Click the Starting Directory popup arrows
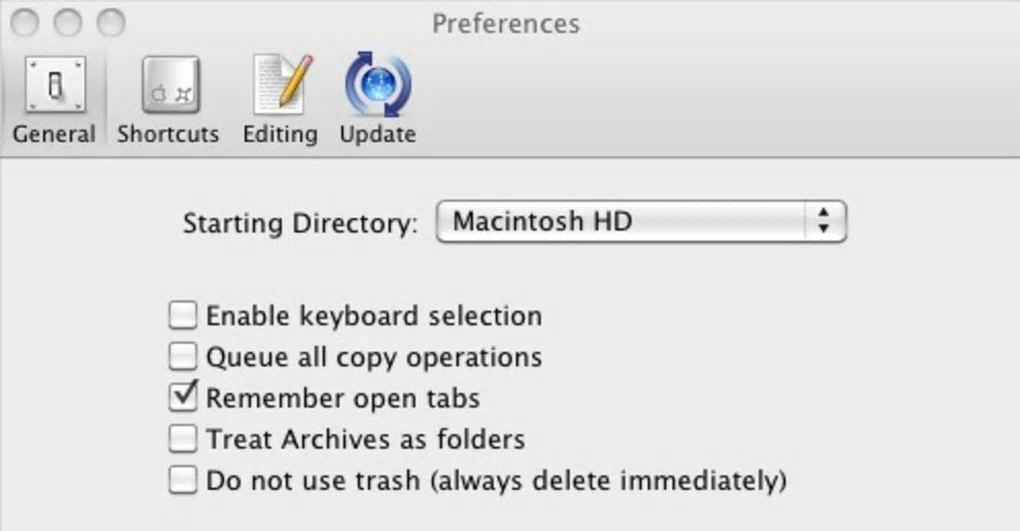 [823, 221]
